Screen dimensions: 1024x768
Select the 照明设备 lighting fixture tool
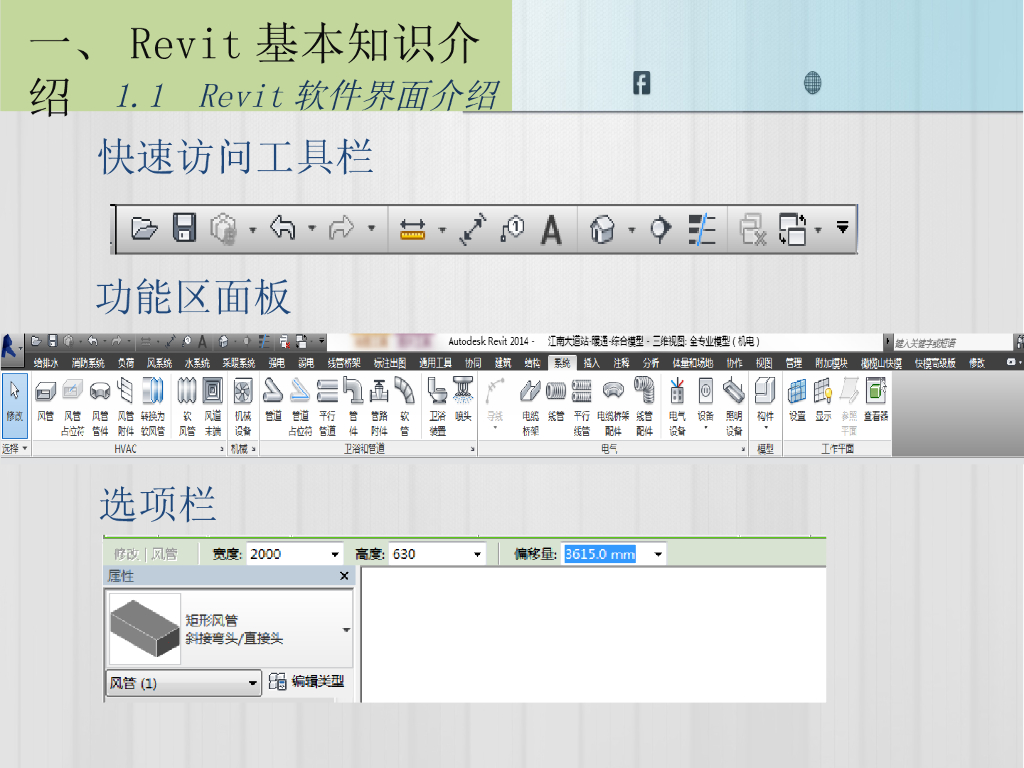[734, 400]
